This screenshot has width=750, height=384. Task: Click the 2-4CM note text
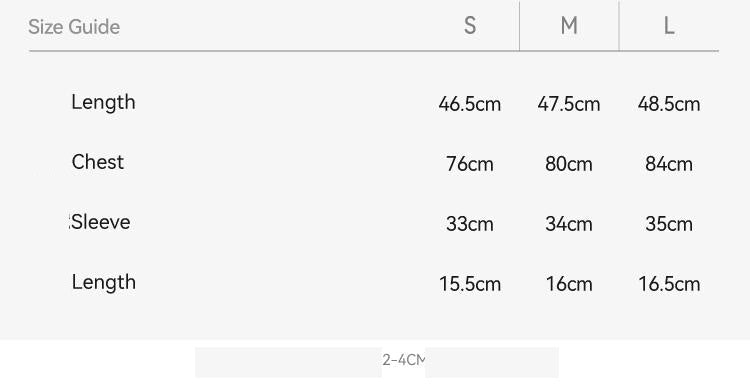[x=404, y=360]
